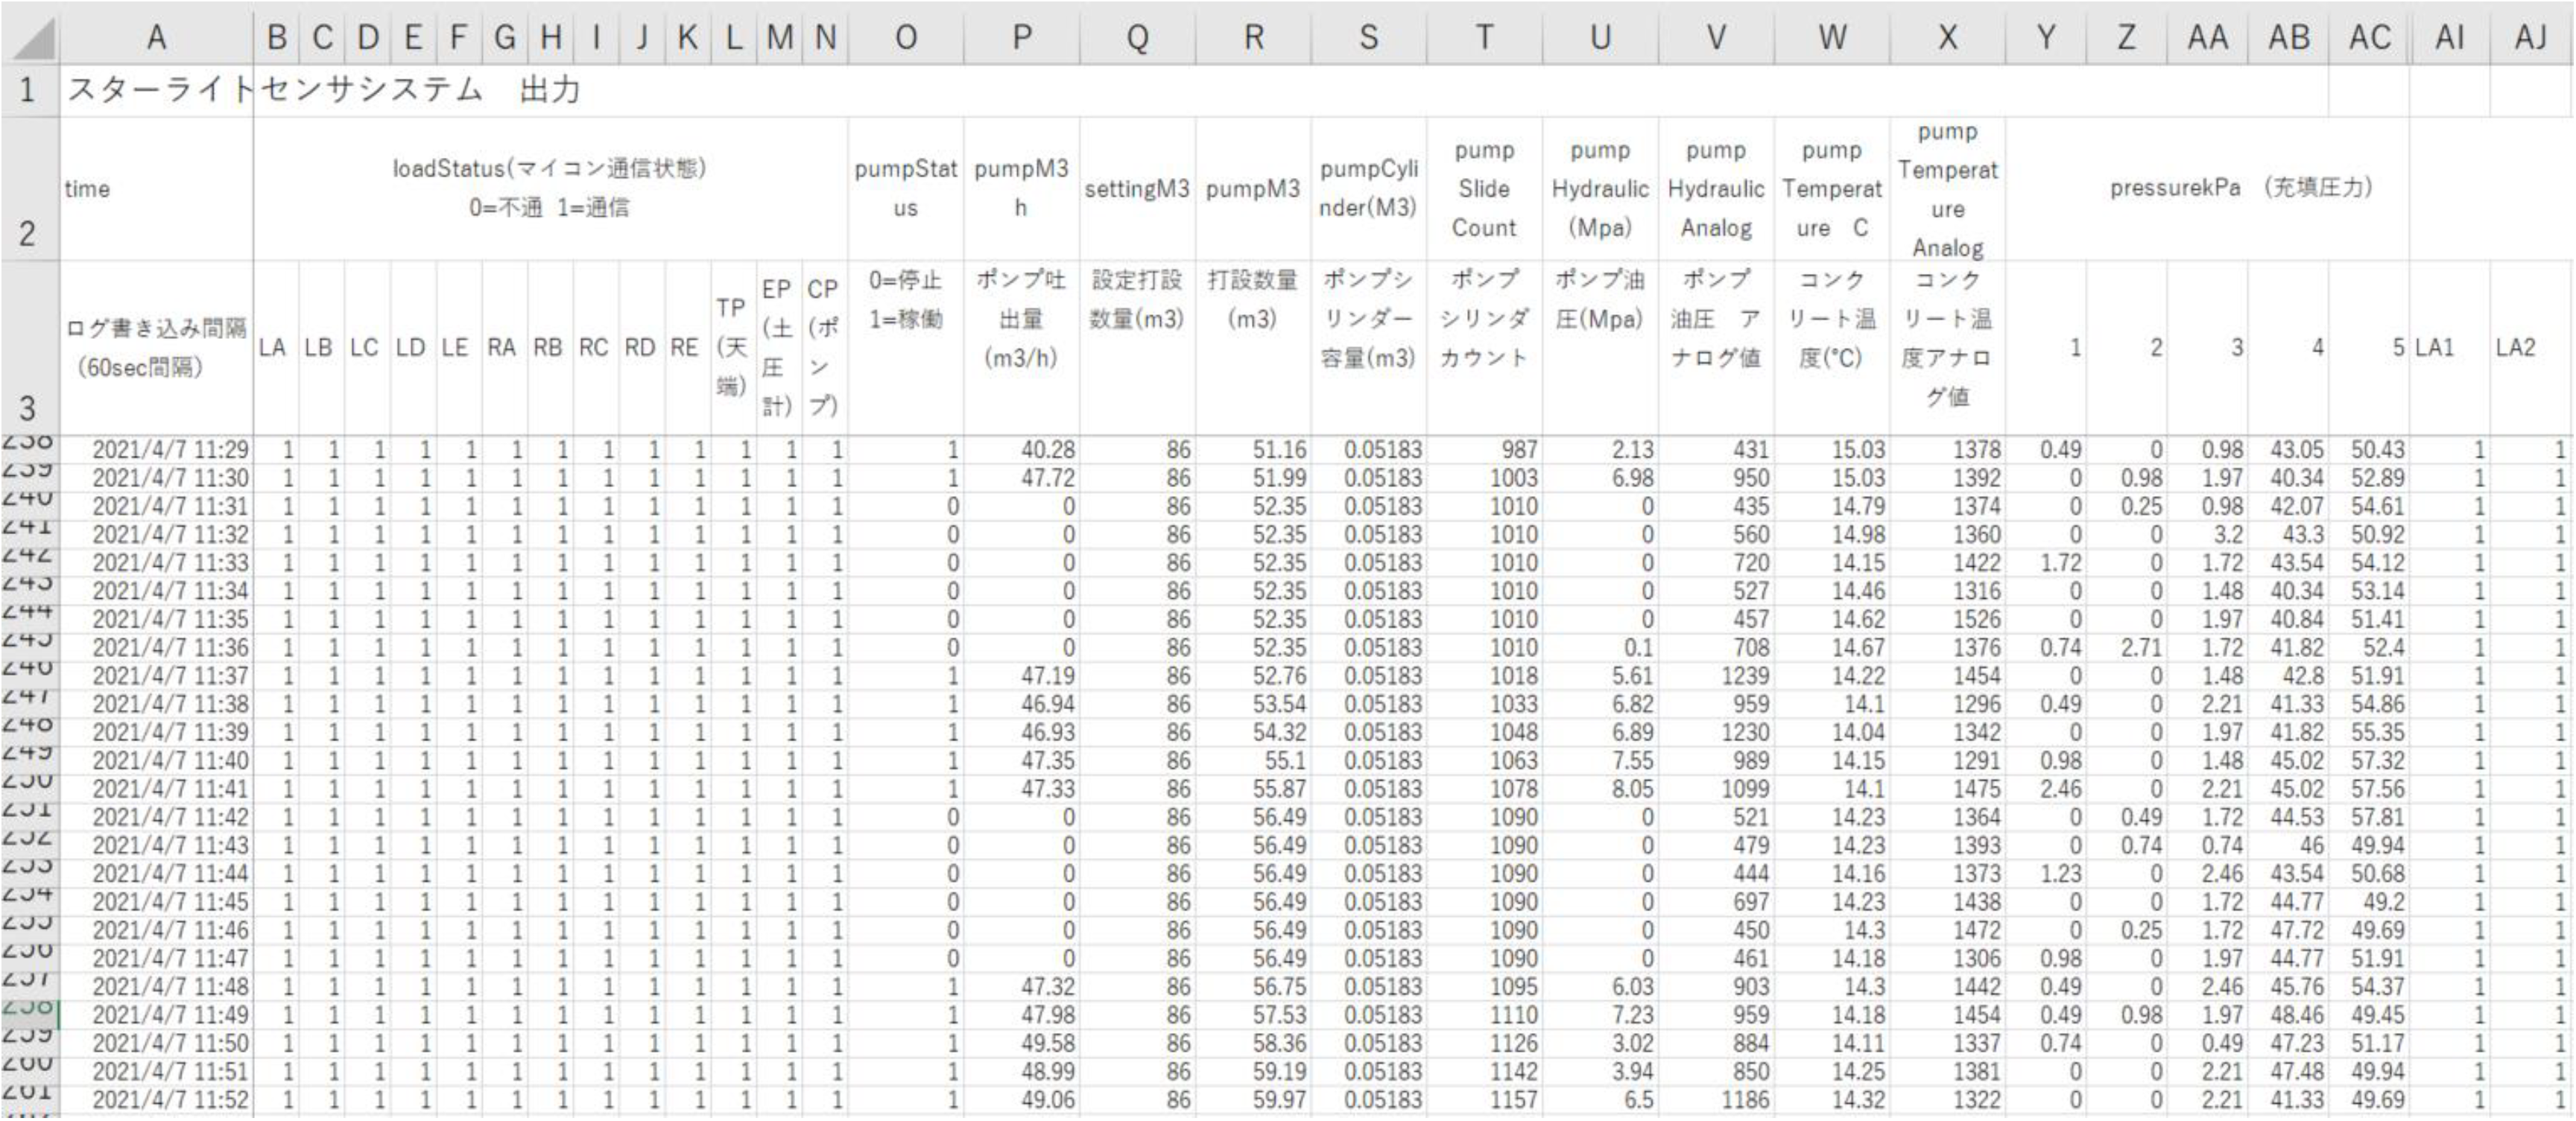
Task: Click the loadStatus(マイコン通信状態) merged header
Action: pyautogui.click(x=550, y=189)
